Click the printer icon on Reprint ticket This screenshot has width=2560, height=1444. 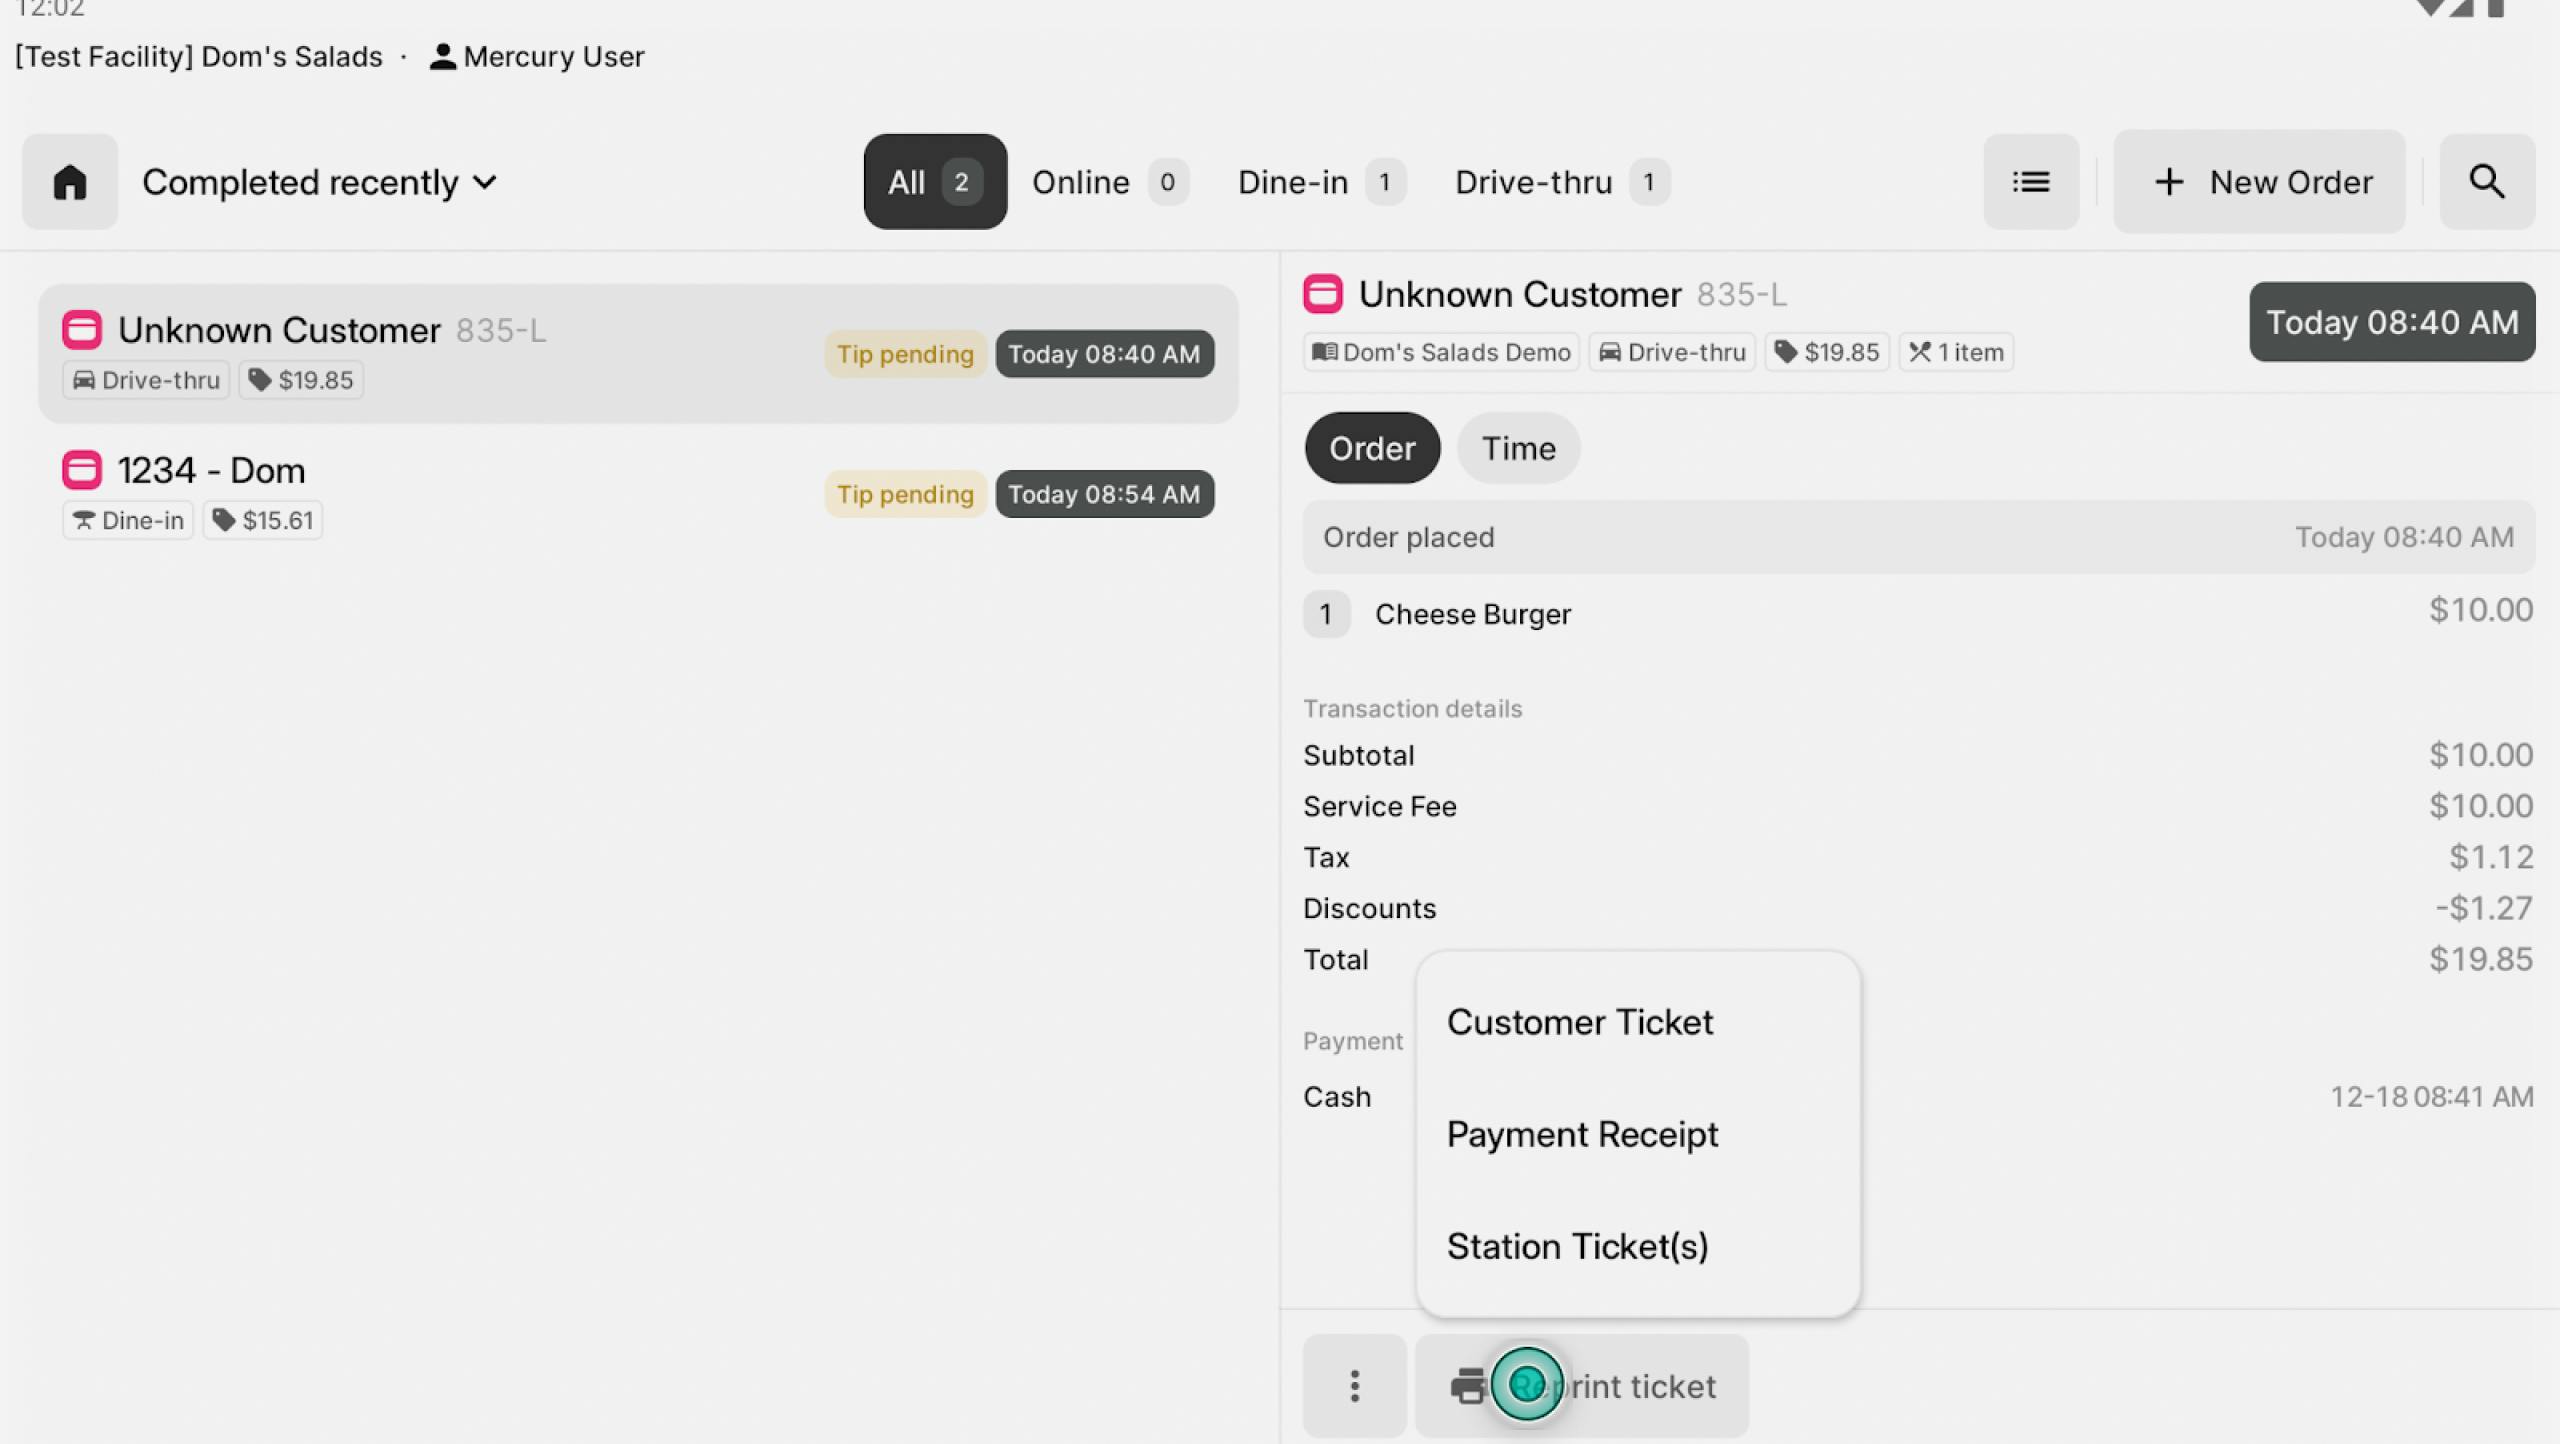pyautogui.click(x=1467, y=1386)
